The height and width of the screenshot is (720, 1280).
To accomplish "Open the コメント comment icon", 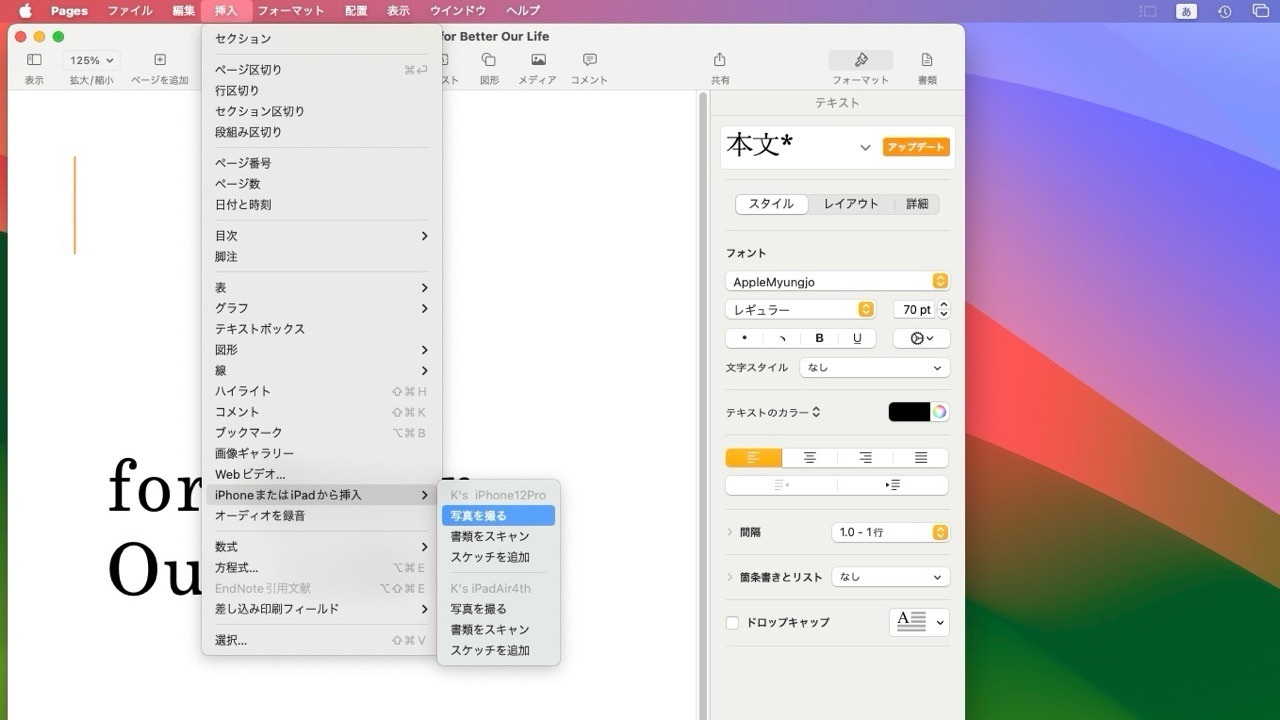I will pyautogui.click(x=589, y=60).
